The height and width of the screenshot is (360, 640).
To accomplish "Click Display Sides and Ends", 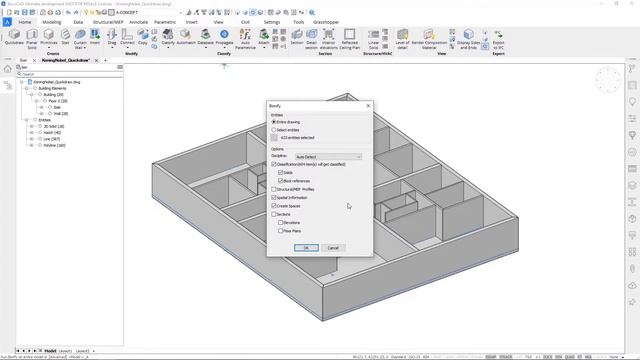I will click(x=469, y=39).
